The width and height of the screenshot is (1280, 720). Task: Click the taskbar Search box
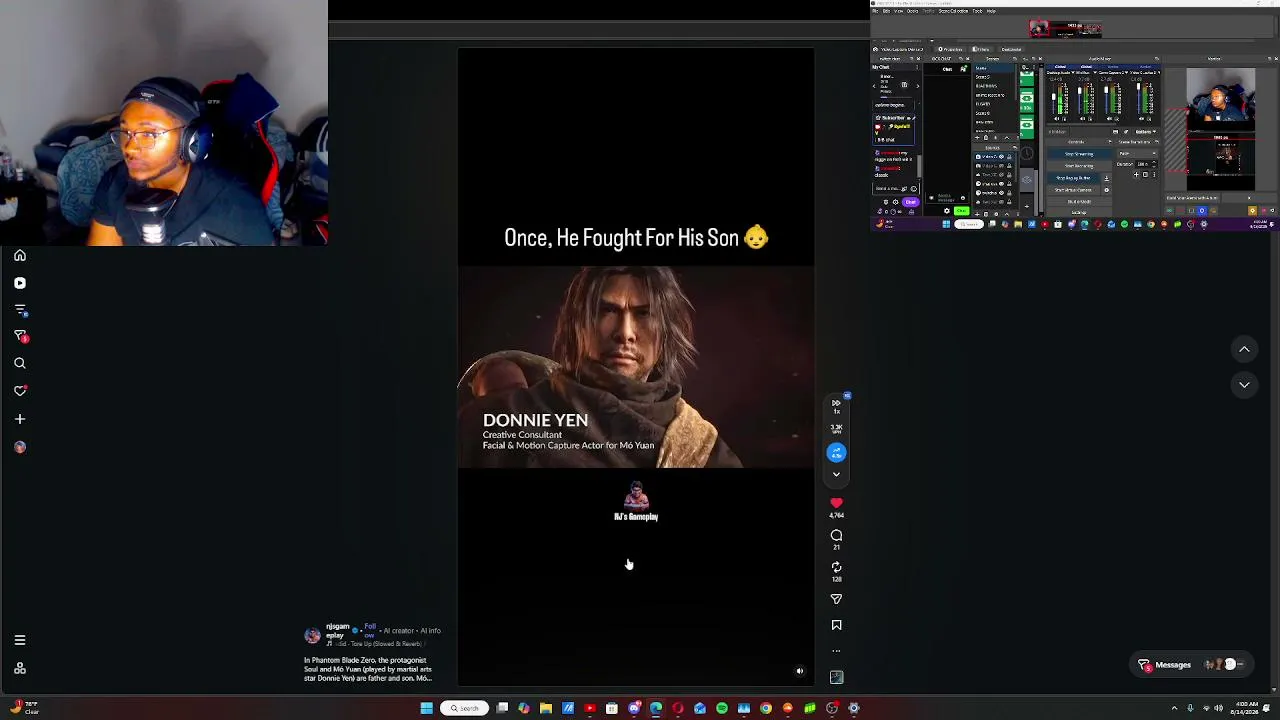coord(464,708)
